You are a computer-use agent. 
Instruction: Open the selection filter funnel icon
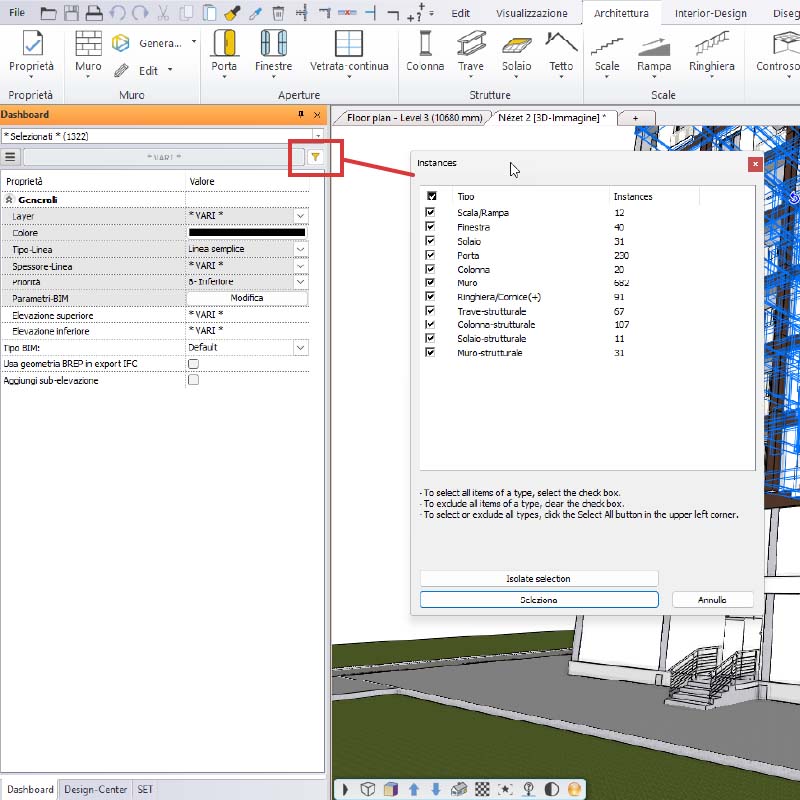point(315,157)
